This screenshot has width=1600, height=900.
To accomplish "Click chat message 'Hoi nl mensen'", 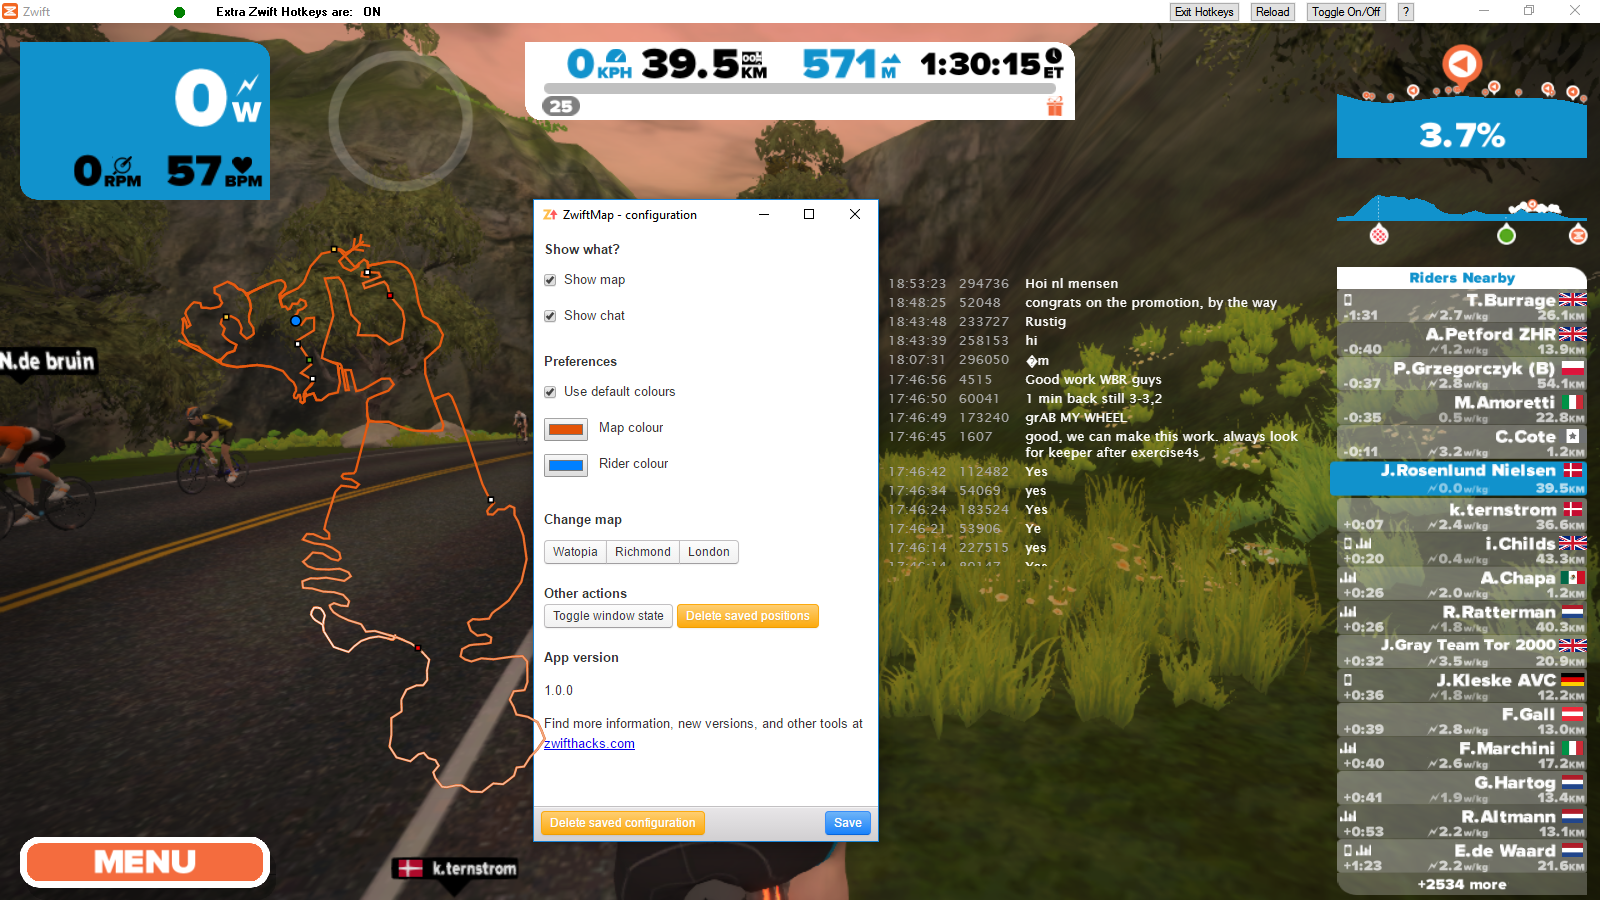I will (x=1072, y=284).
